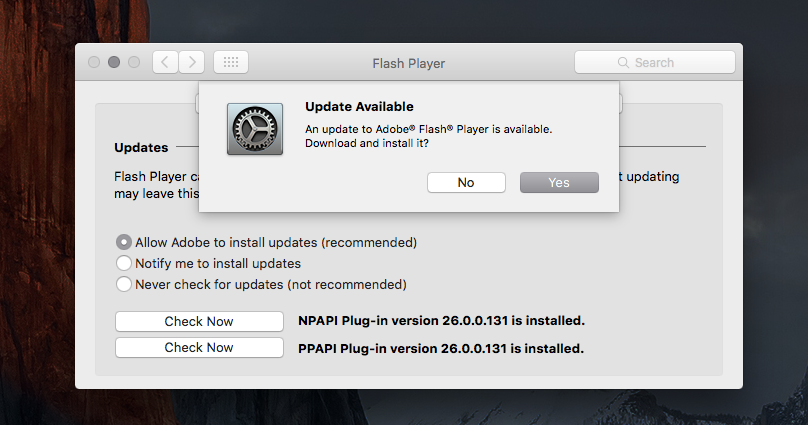Show all preferences with the grid icon
This screenshot has height=425, width=808.
point(231,62)
